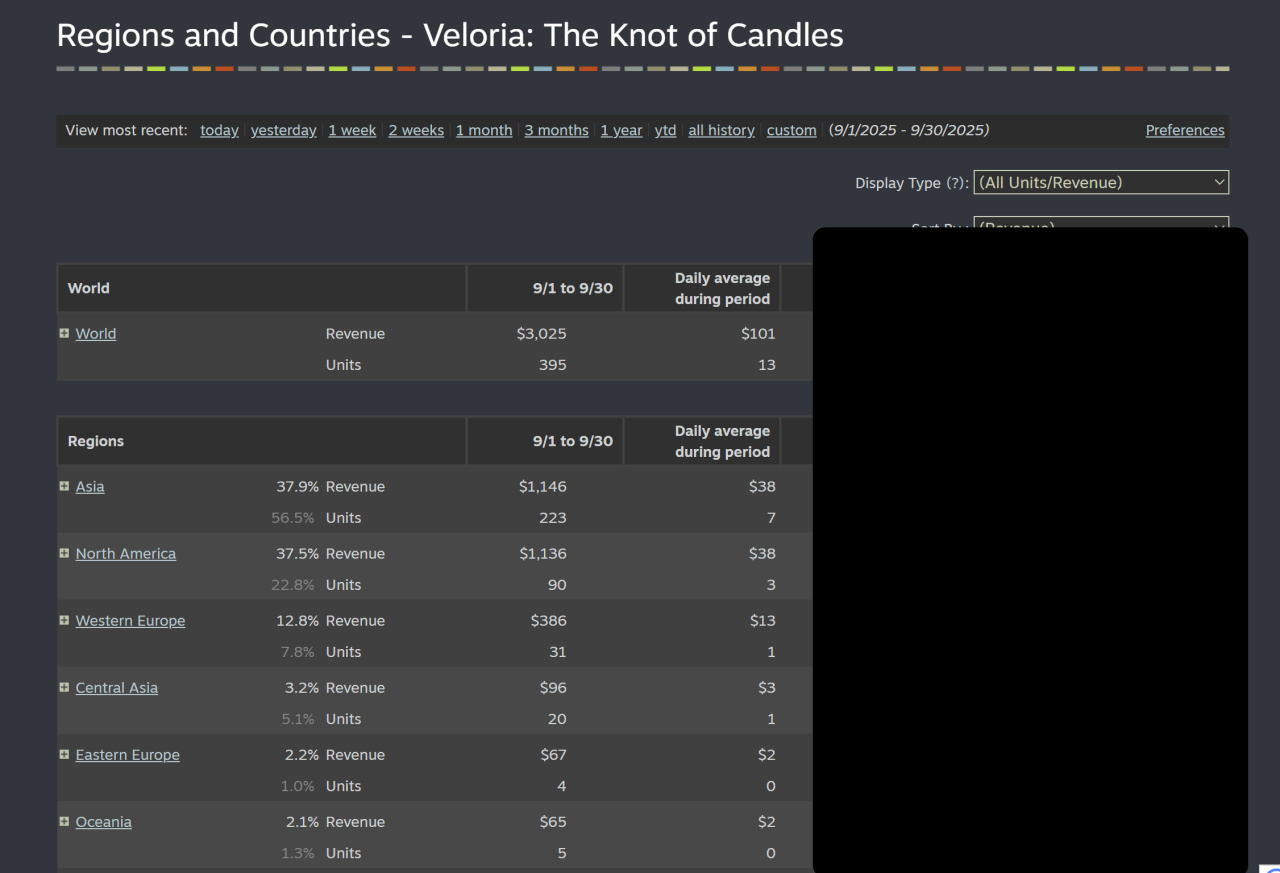Expand Central Asia plus icon
The width and height of the screenshot is (1280, 873).
click(64, 688)
